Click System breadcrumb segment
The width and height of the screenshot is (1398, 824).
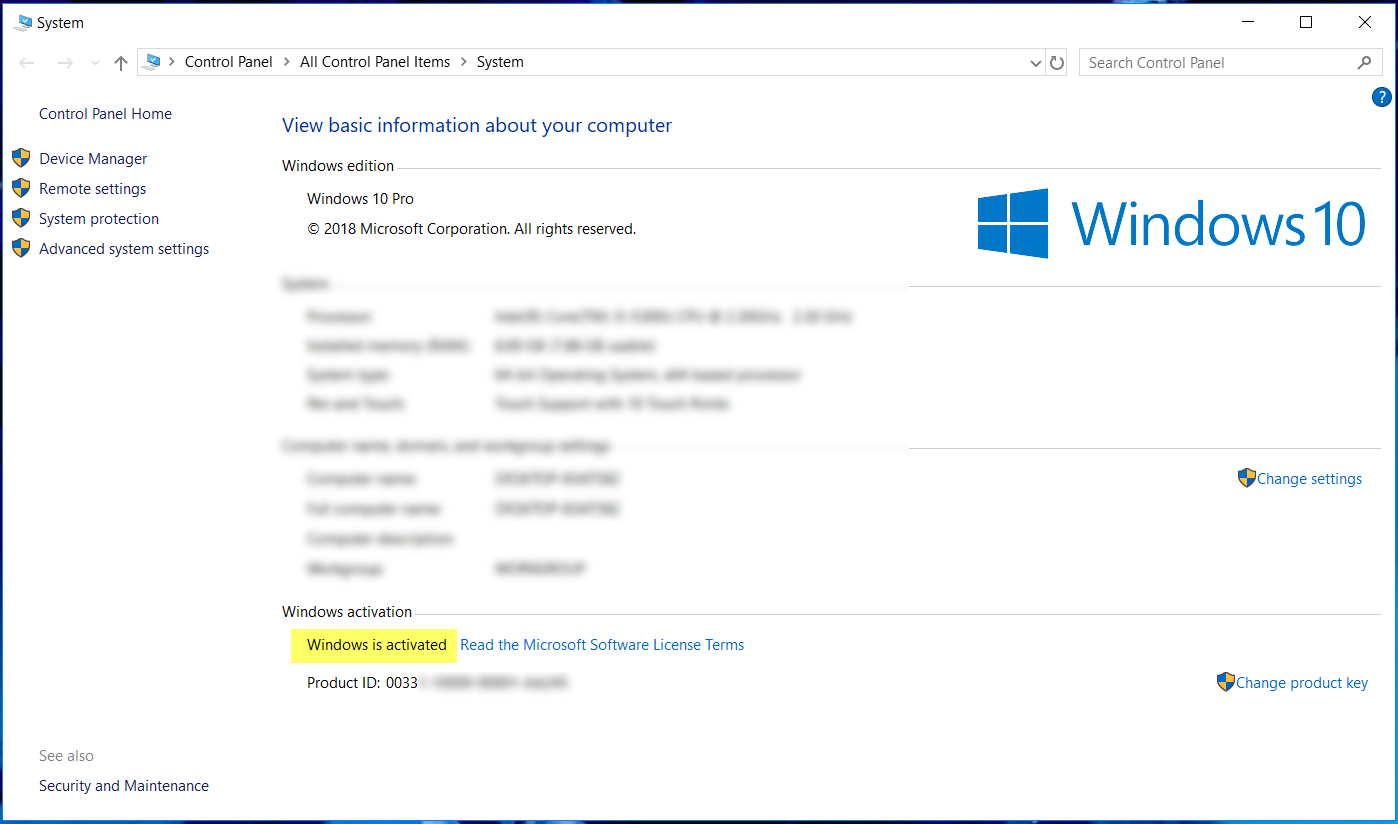click(x=500, y=62)
